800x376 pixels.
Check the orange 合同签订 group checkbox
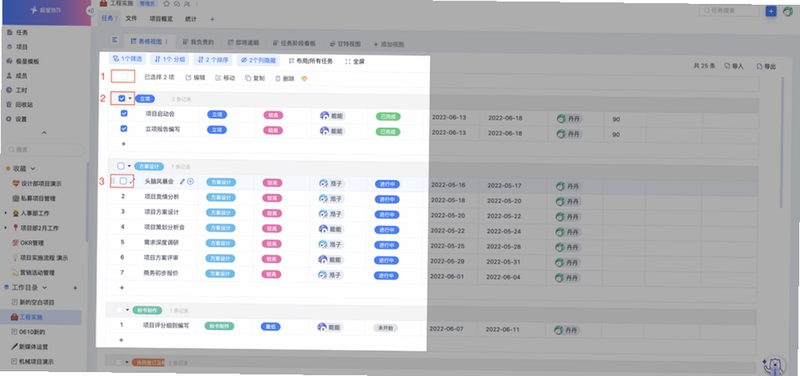pyautogui.click(x=119, y=362)
